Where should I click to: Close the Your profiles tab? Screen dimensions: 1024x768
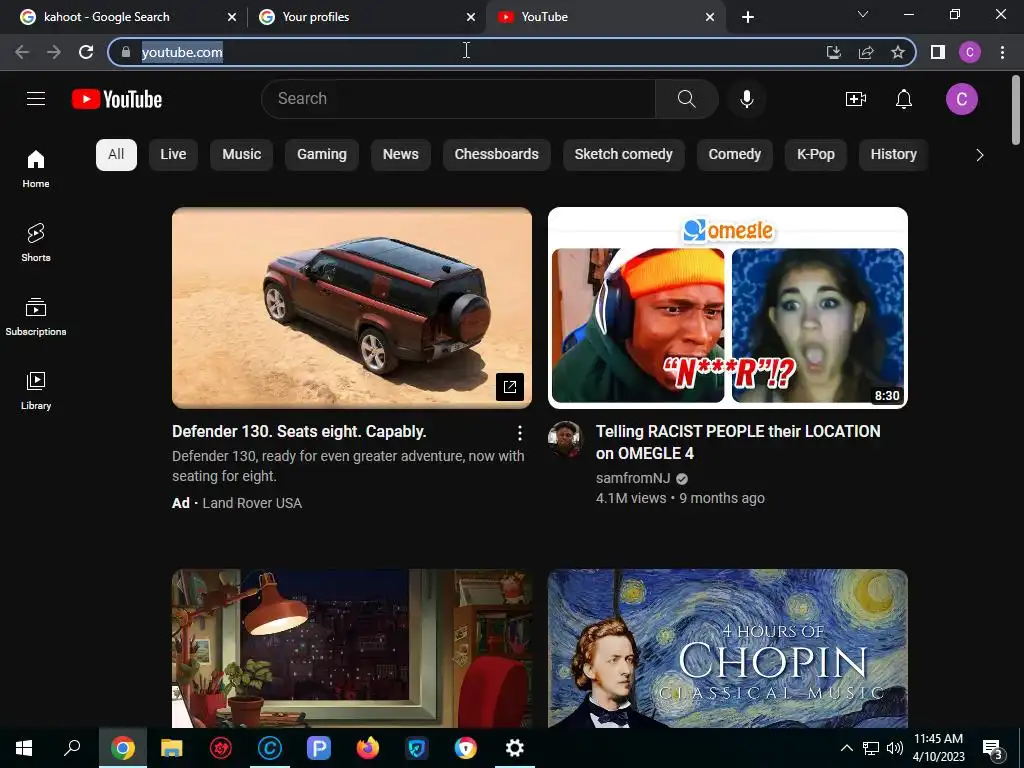[x=471, y=17]
